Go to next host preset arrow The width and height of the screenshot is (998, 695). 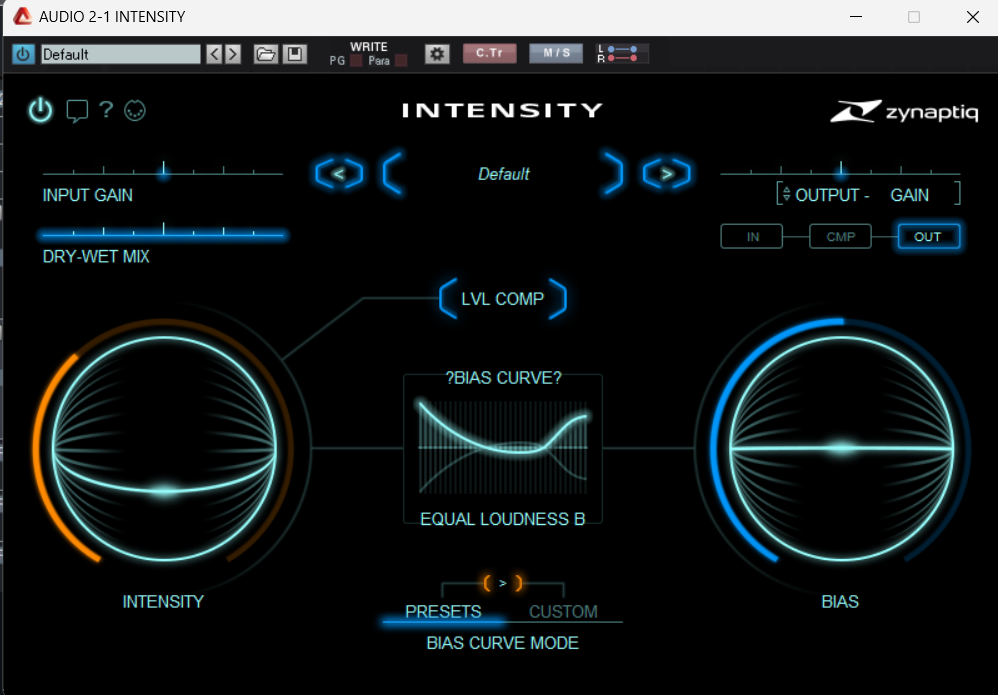click(233, 54)
